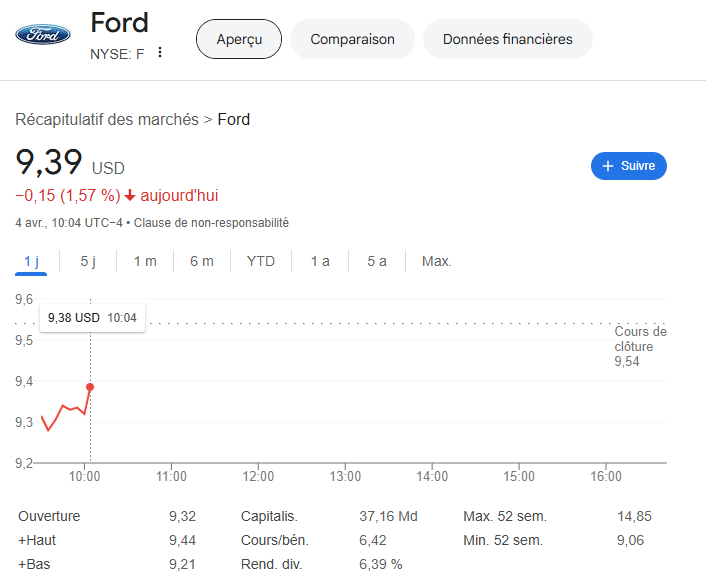The image size is (706, 585).
Task: Click the red data point on the chart
Action: coord(90,387)
